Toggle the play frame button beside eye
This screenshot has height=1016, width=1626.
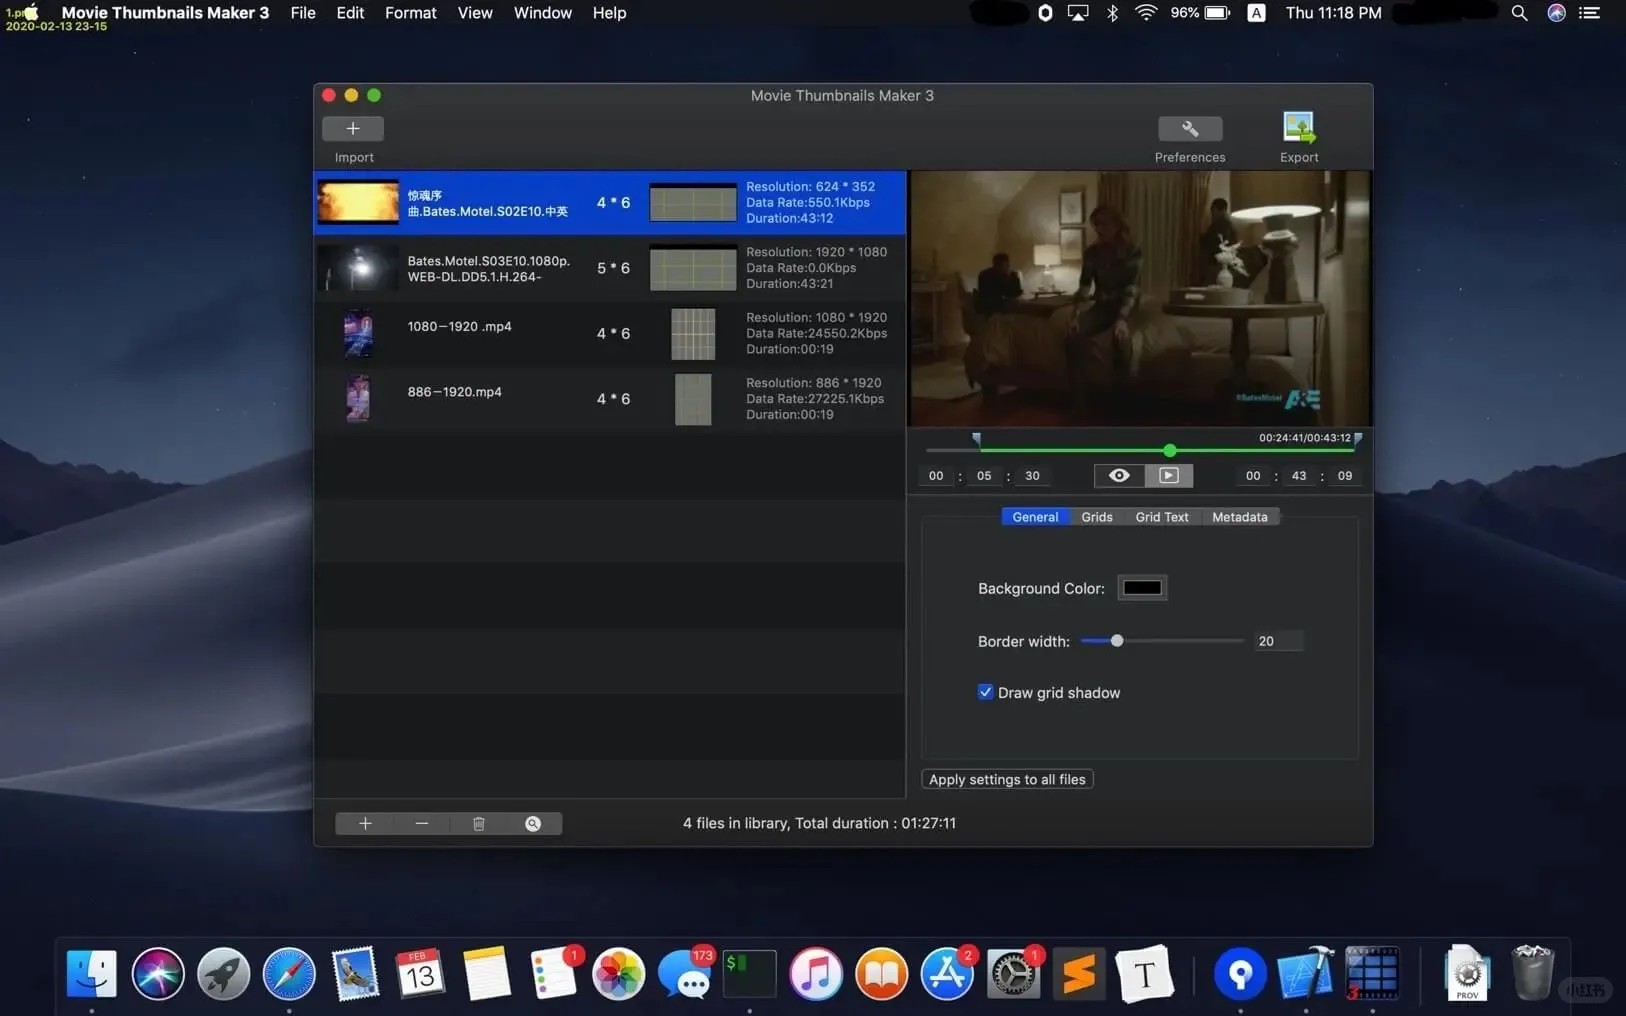pos(1168,476)
